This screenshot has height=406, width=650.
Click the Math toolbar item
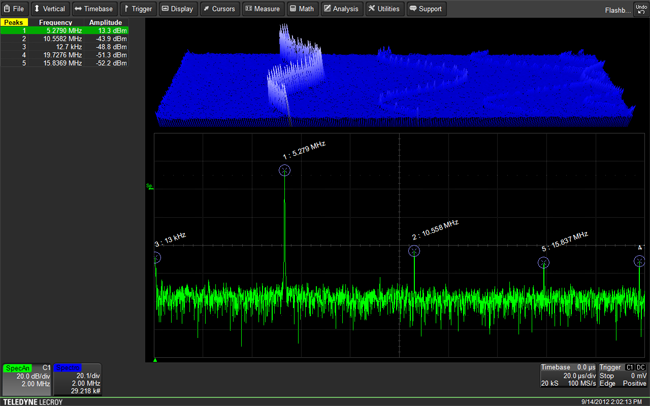[x=302, y=9]
